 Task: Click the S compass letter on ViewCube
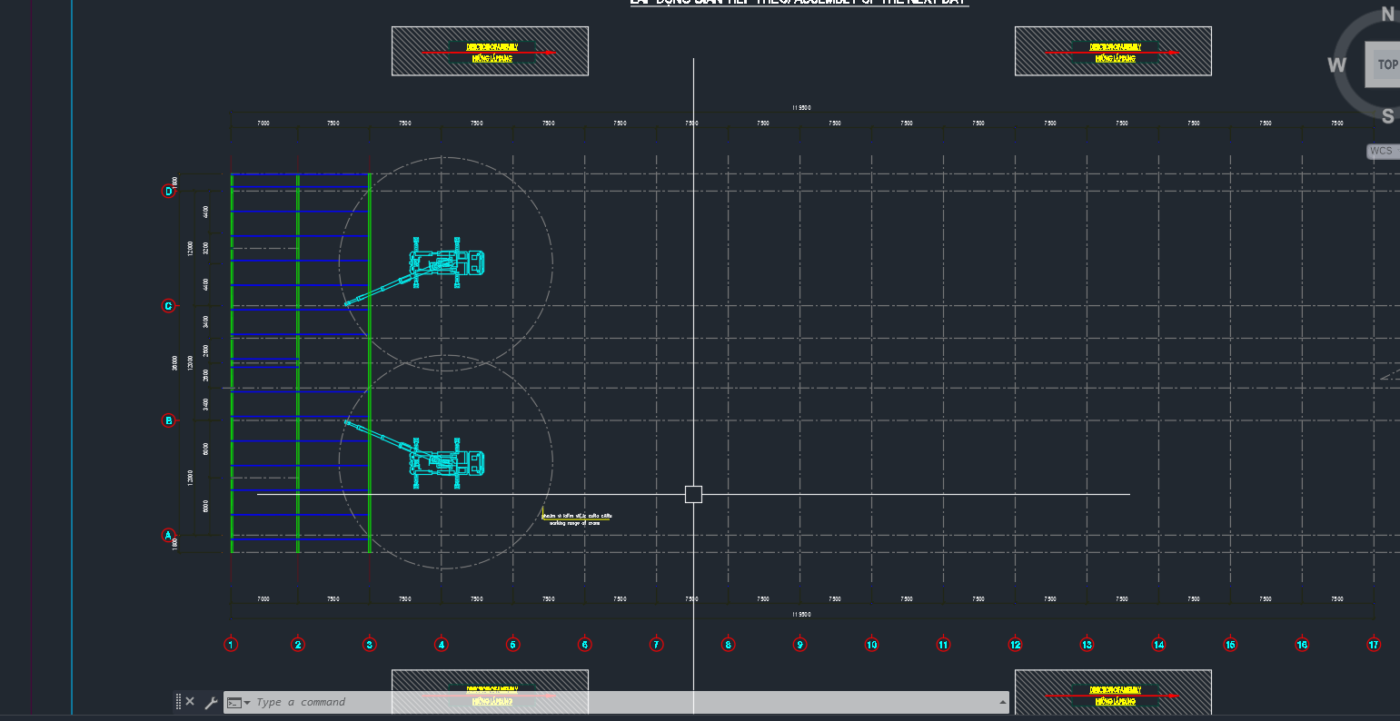(x=1387, y=116)
